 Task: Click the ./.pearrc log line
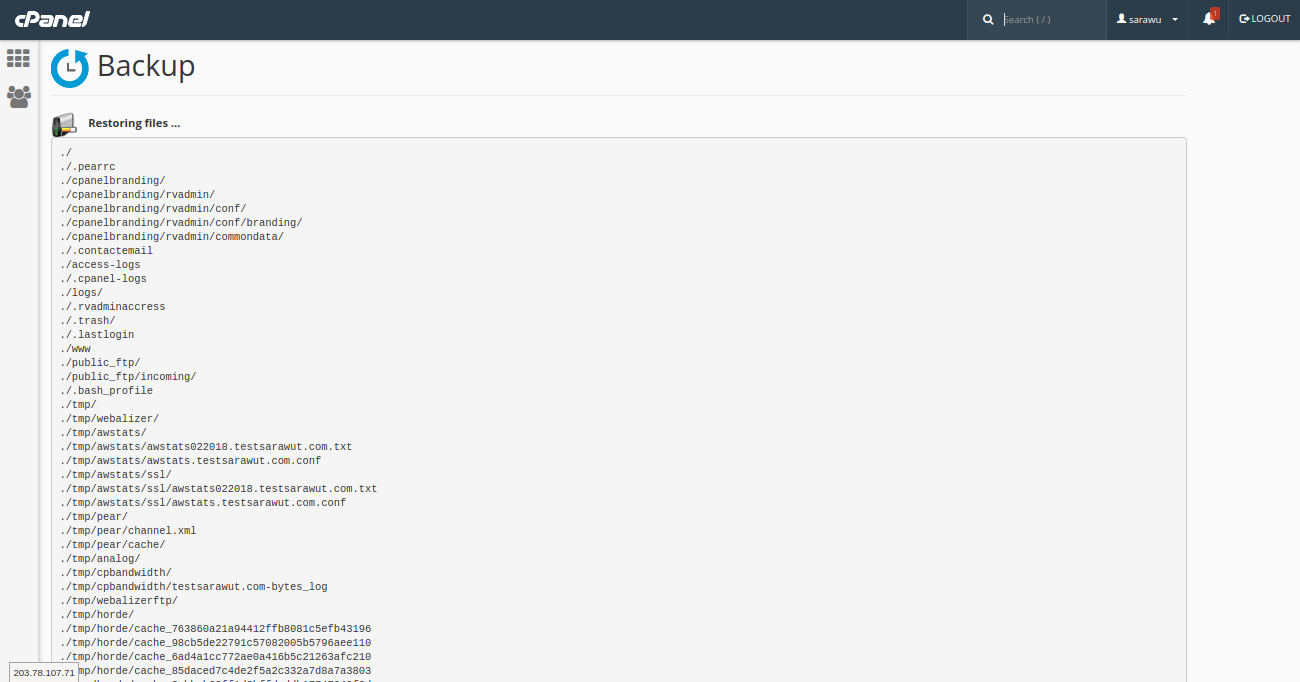88,167
